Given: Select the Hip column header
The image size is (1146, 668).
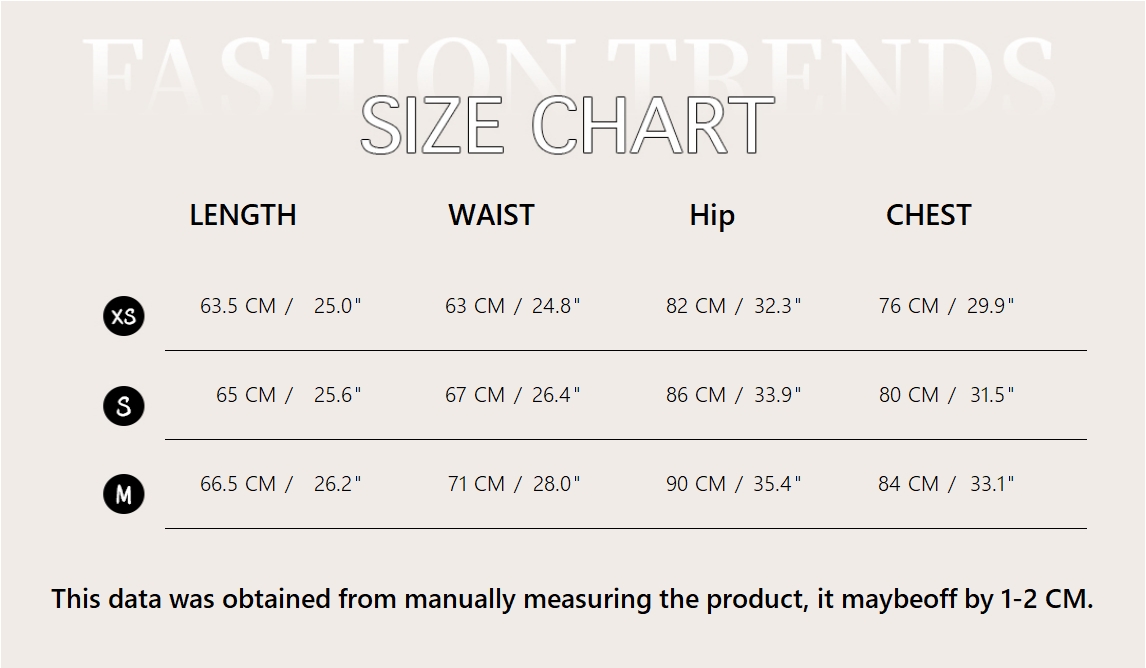Looking at the screenshot, I should (x=712, y=216).
